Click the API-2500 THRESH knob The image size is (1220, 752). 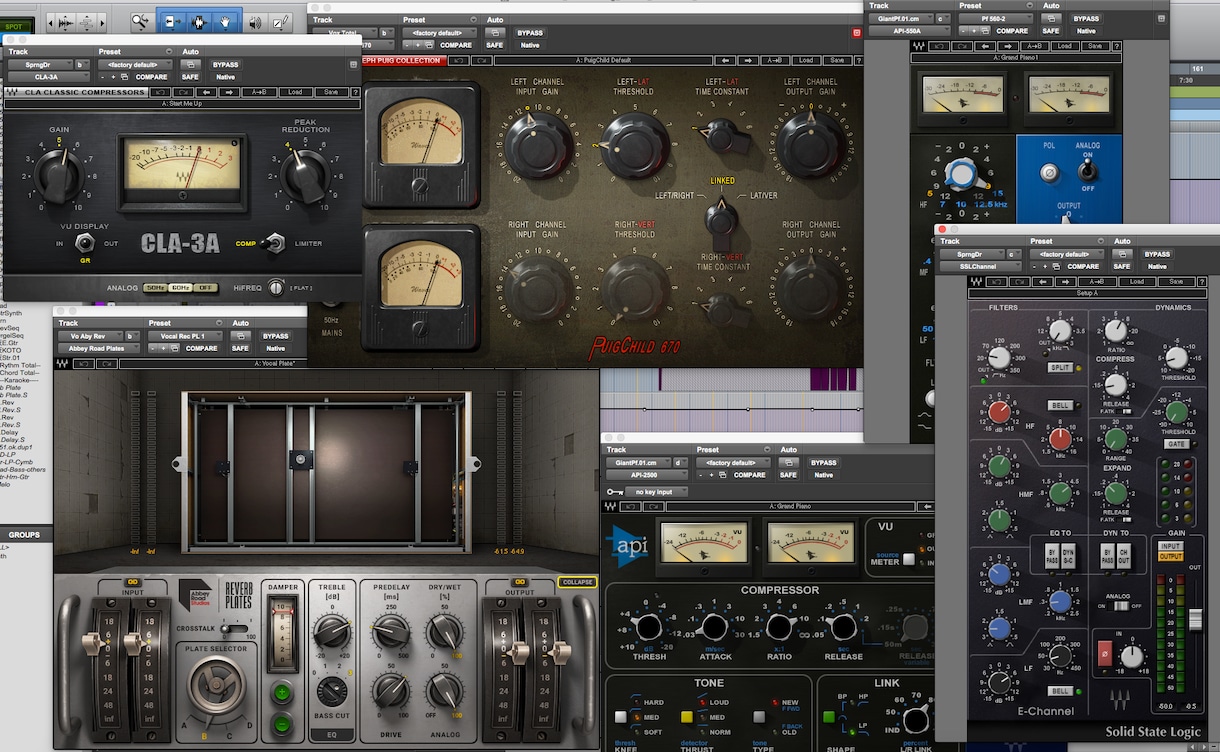pyautogui.click(x=648, y=627)
